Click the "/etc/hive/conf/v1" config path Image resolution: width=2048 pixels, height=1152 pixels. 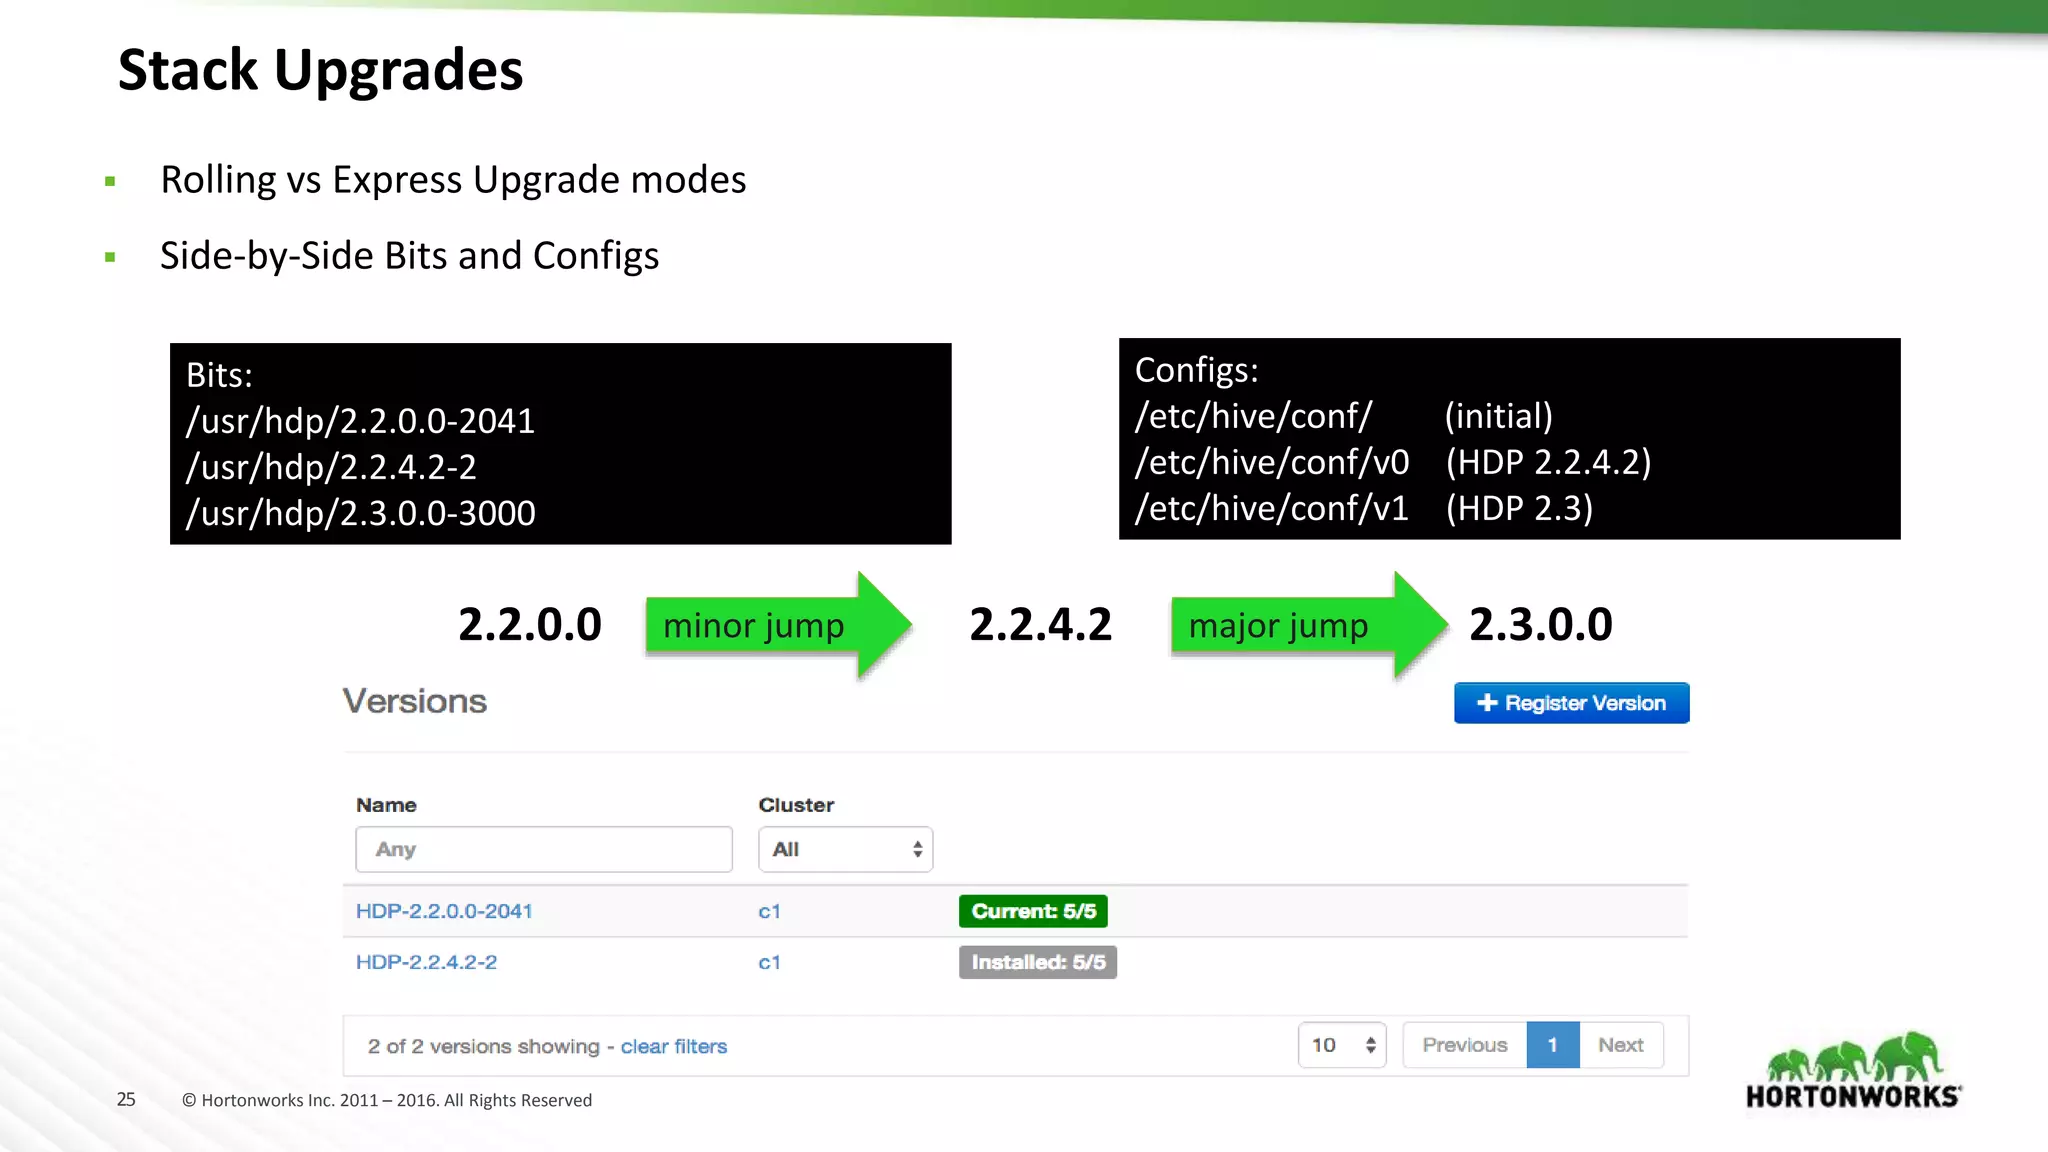coord(1272,508)
